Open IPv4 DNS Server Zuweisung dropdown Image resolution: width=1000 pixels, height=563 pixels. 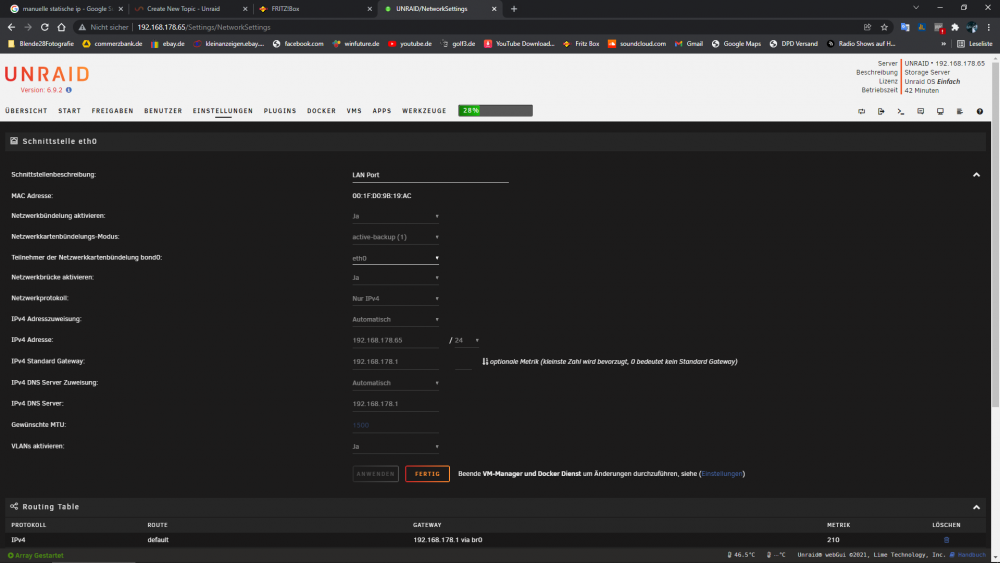point(395,383)
